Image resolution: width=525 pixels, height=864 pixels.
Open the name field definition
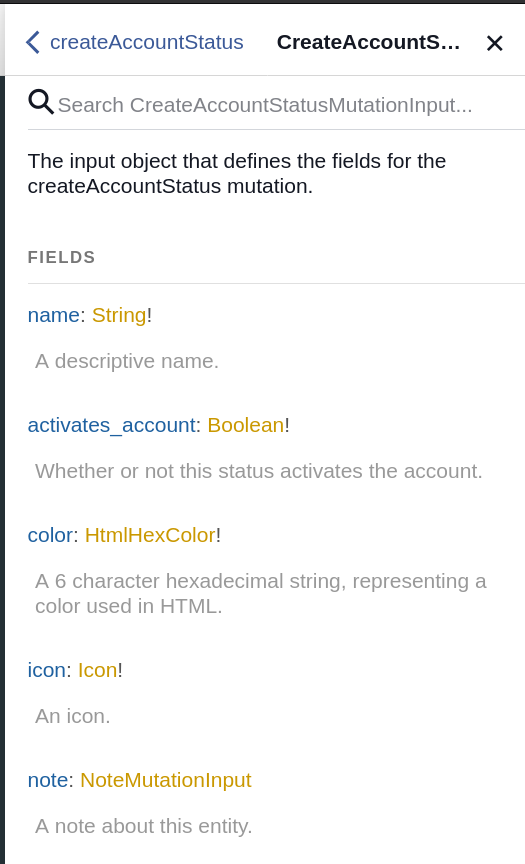(53, 315)
